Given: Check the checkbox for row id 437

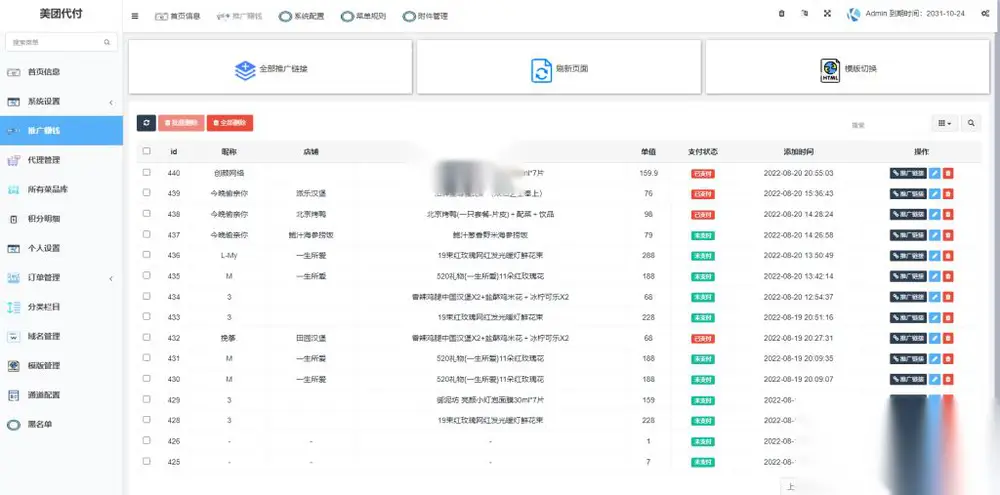Looking at the screenshot, I should tap(147, 234).
